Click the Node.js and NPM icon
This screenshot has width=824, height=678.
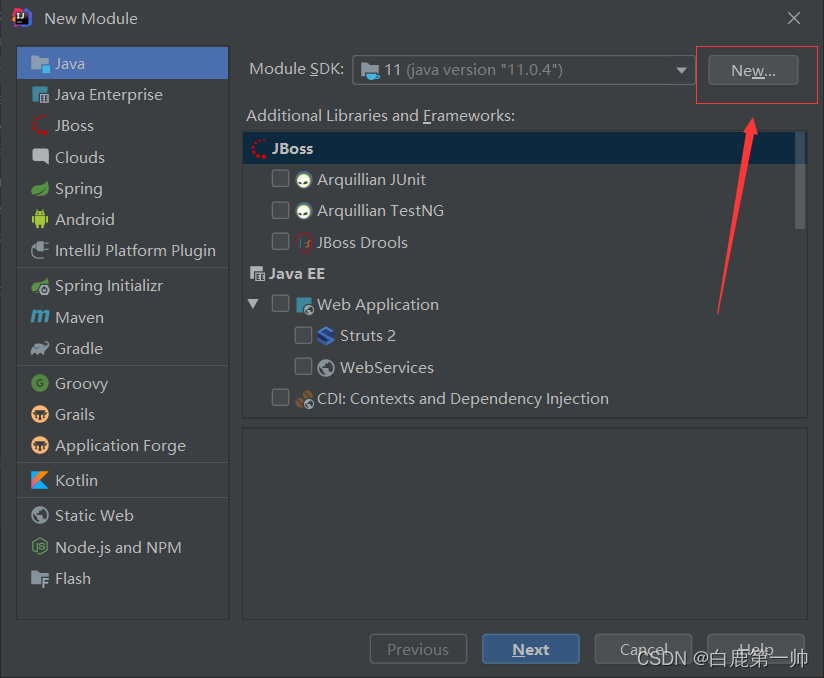coord(40,547)
